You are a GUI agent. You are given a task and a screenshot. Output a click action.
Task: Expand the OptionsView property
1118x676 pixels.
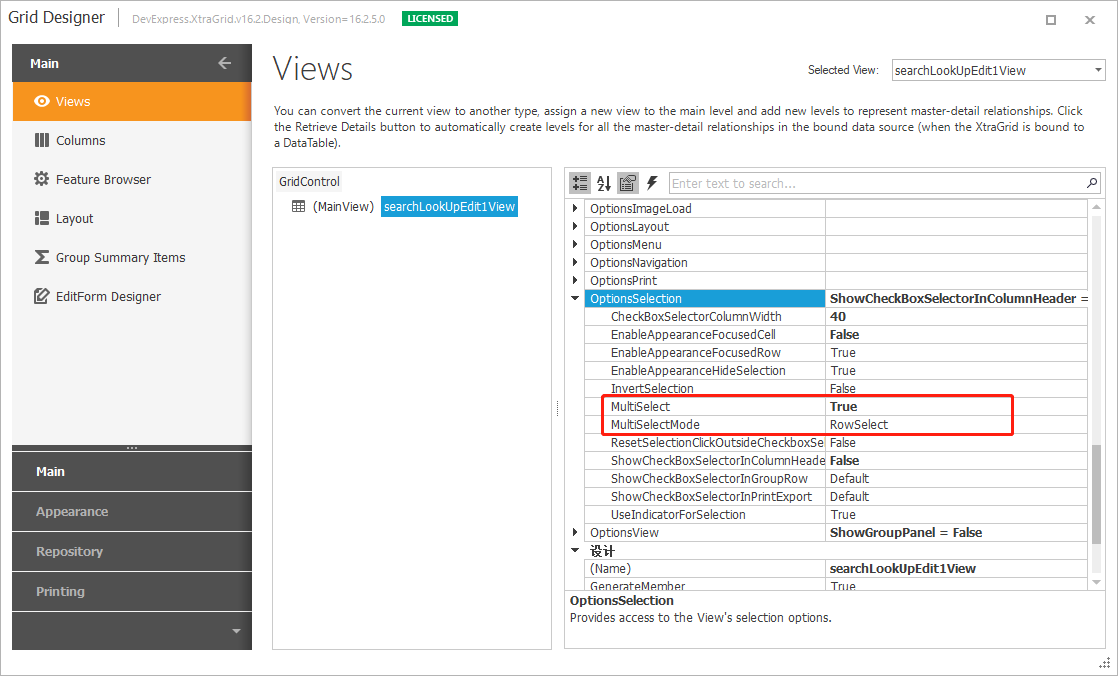click(575, 532)
